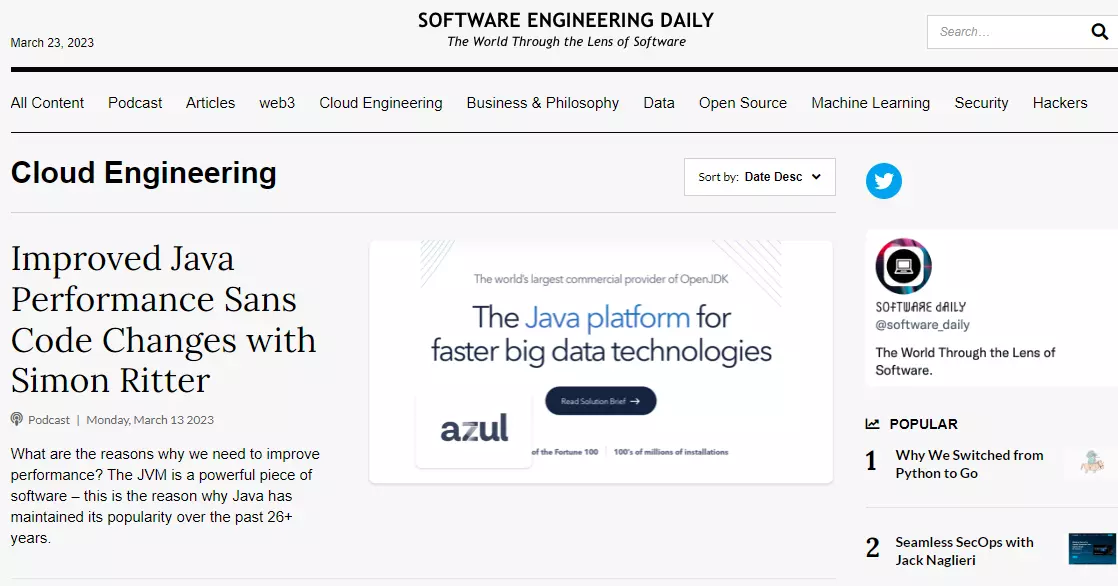
Task: Open the article Improved Java Performance Sans Code Changes
Action: (163, 319)
